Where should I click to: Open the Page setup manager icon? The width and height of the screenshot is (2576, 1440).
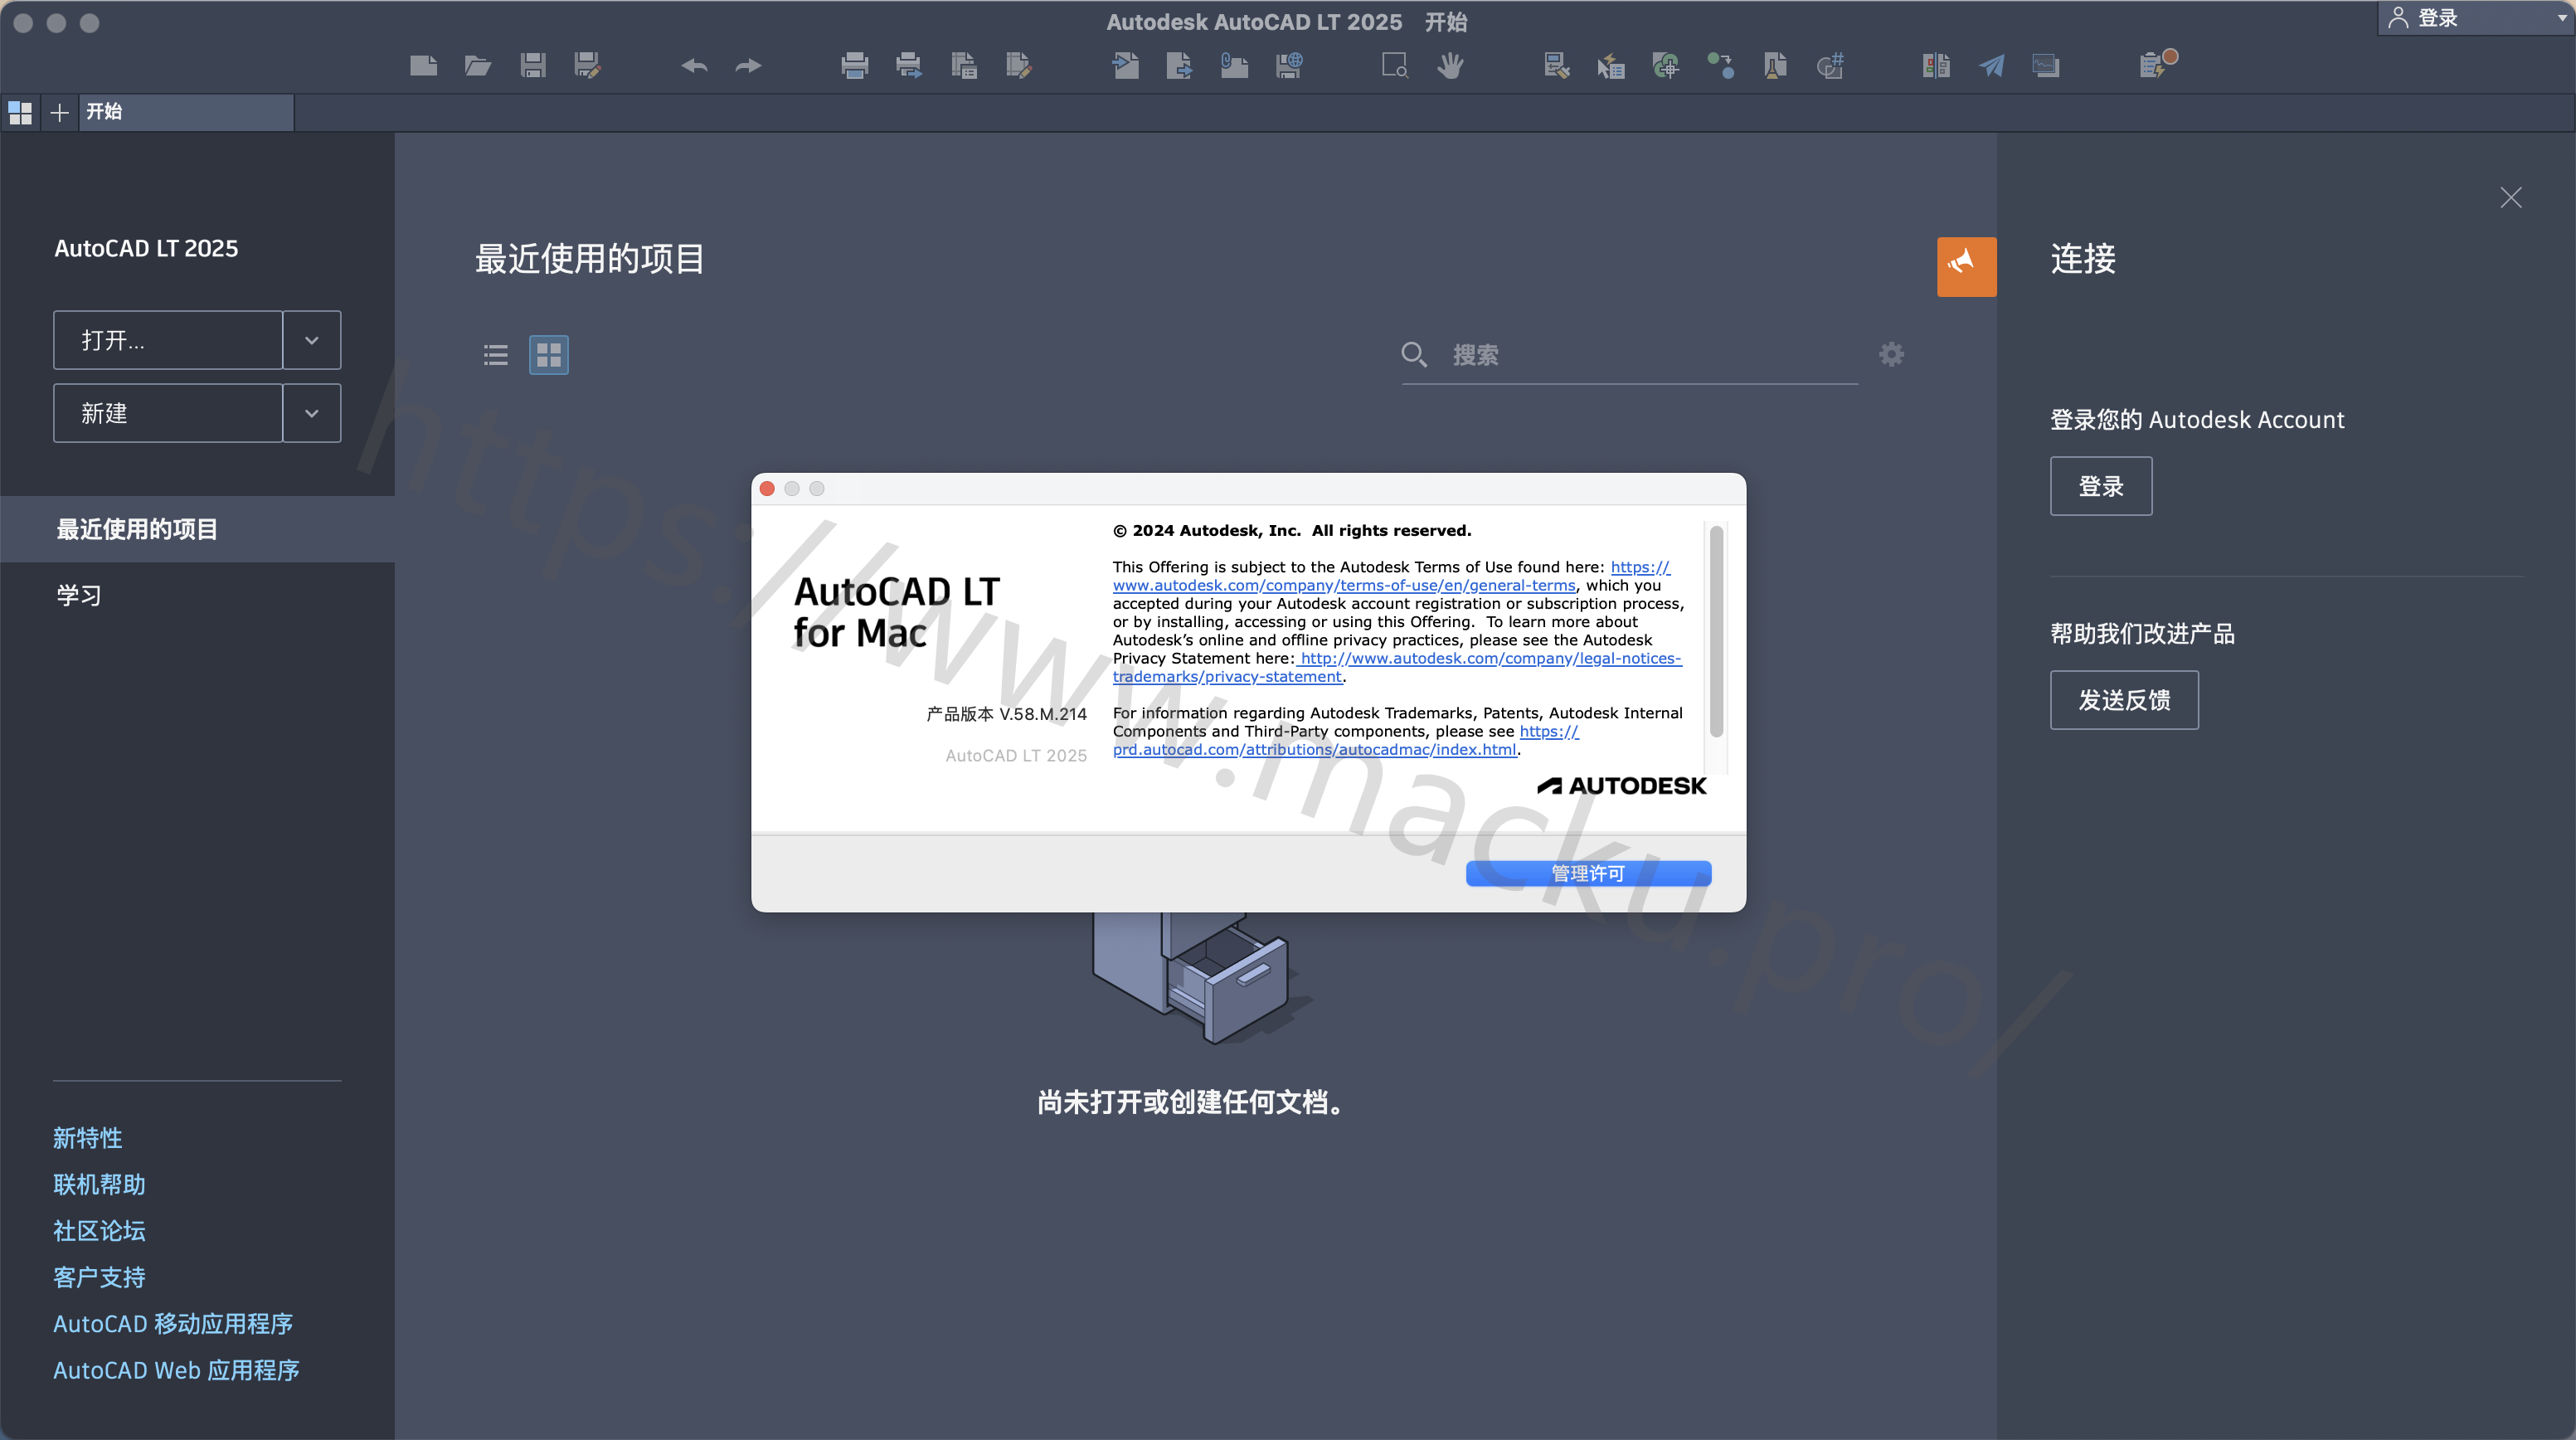[x=964, y=66]
